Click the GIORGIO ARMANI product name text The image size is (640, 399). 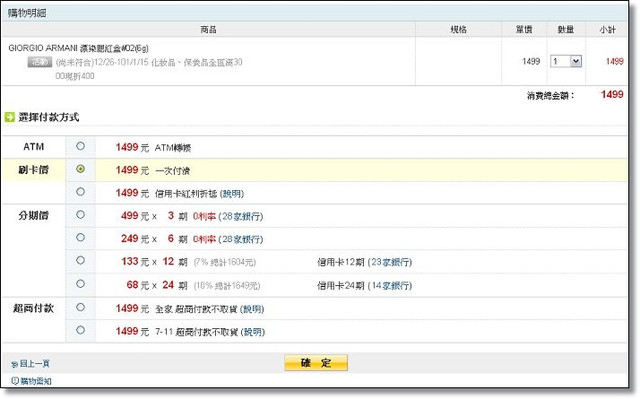78,48
